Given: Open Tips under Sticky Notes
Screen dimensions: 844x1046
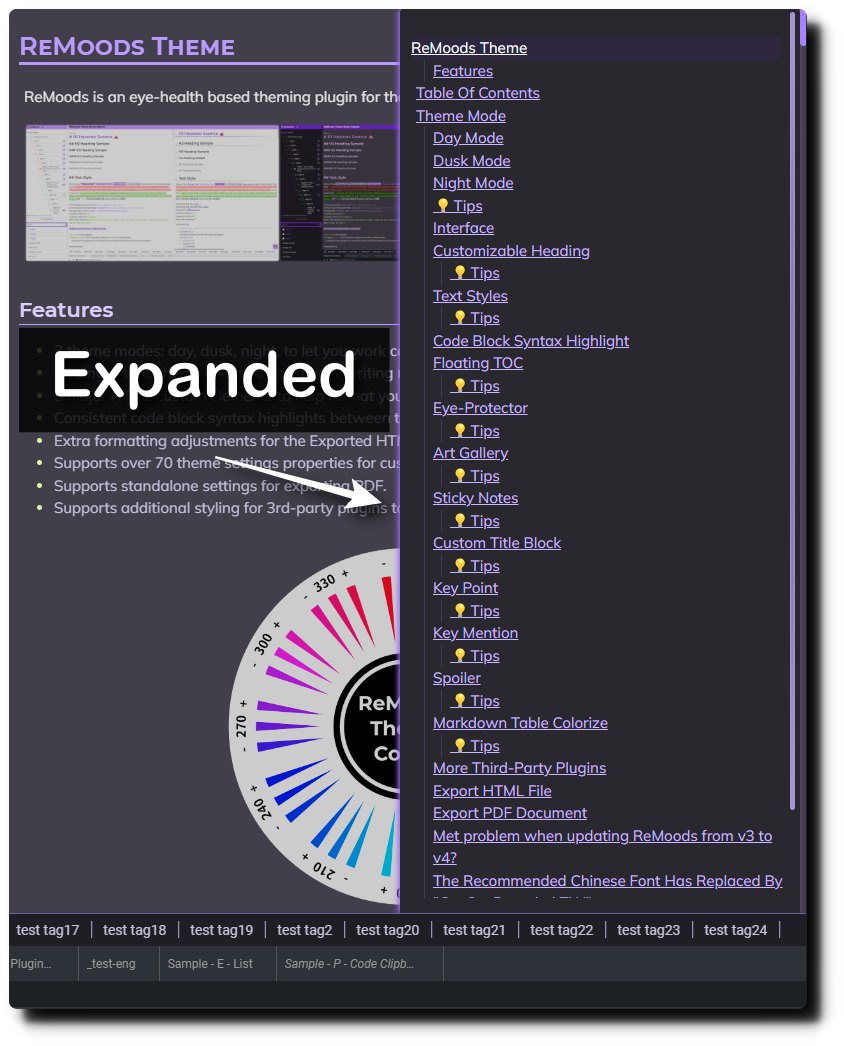Looking at the screenshot, I should [475, 521].
